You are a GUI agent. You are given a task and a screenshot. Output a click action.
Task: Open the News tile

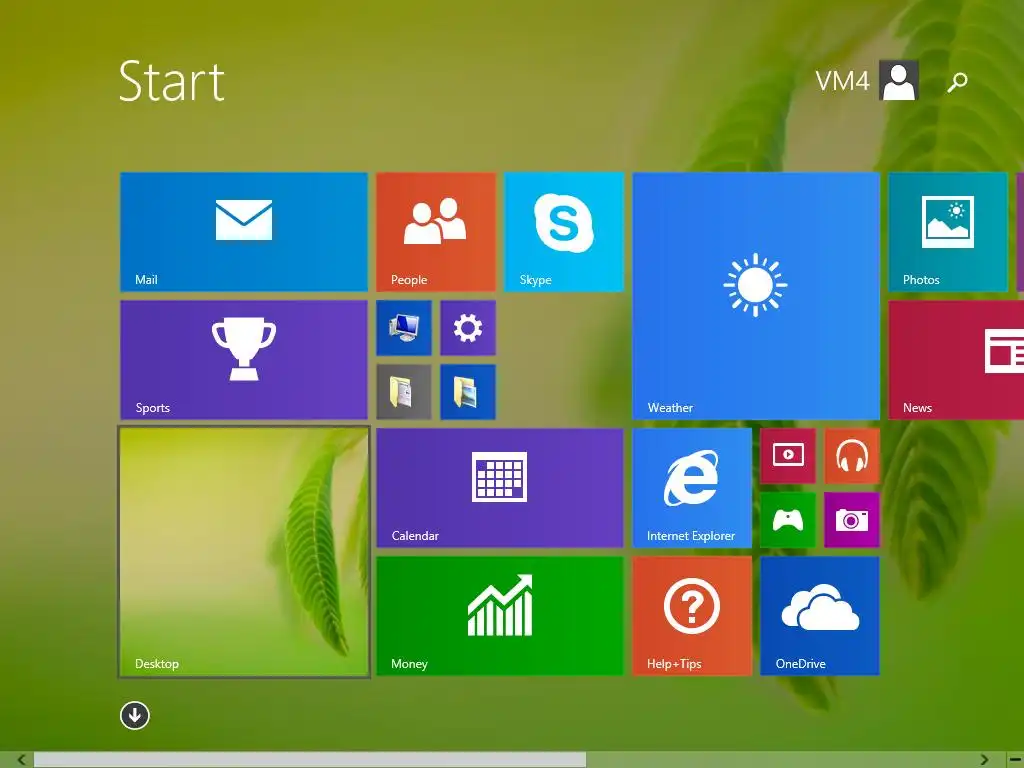click(956, 360)
